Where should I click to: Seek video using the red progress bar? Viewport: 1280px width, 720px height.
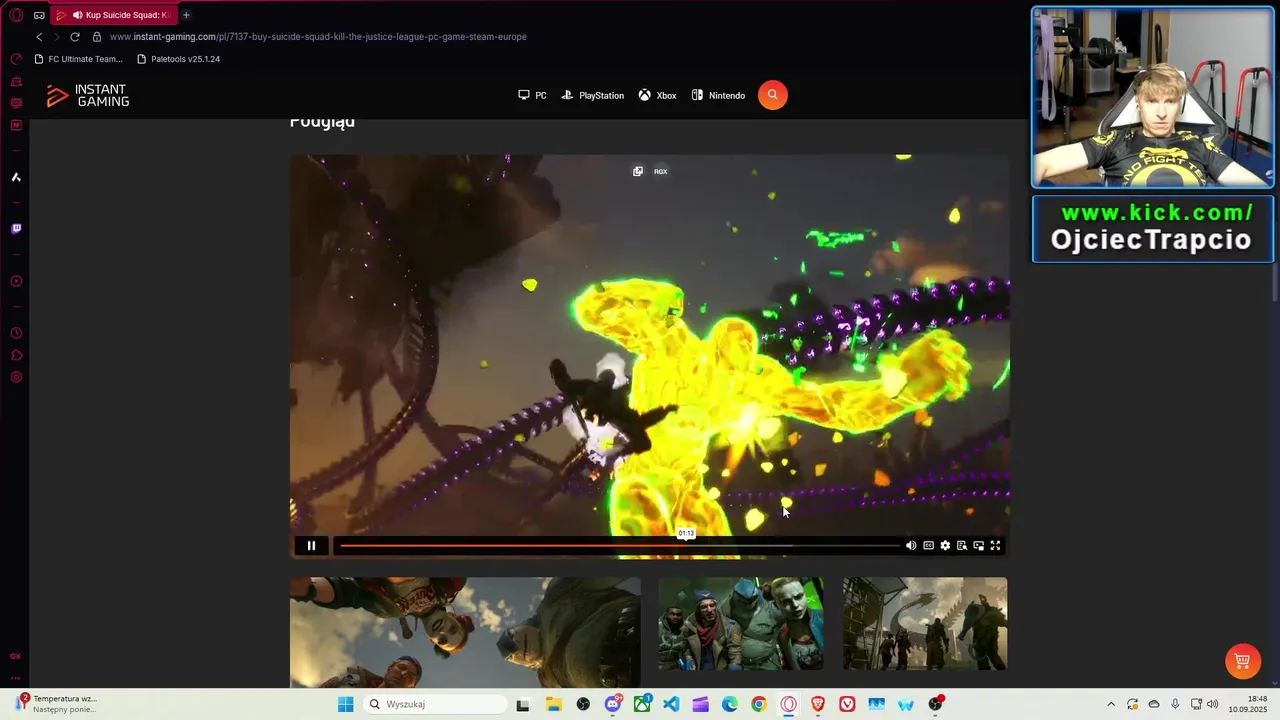(618, 546)
